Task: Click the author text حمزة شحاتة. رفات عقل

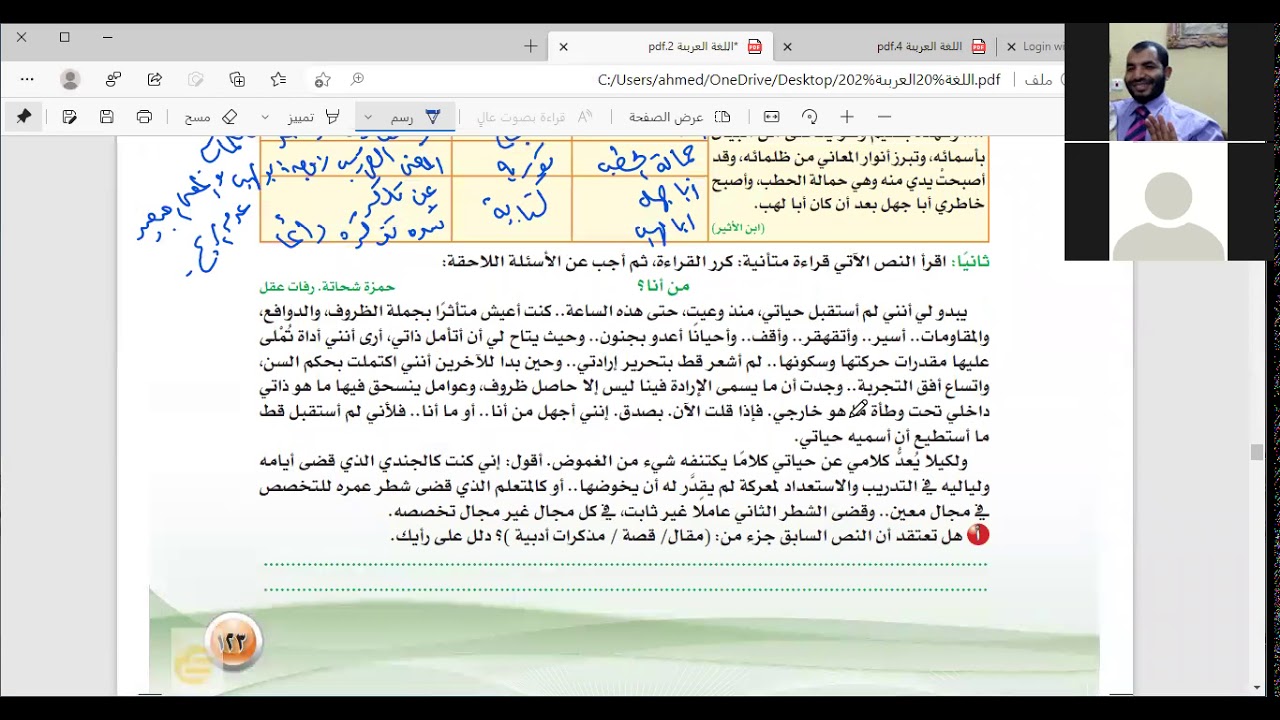Action: [x=327, y=287]
